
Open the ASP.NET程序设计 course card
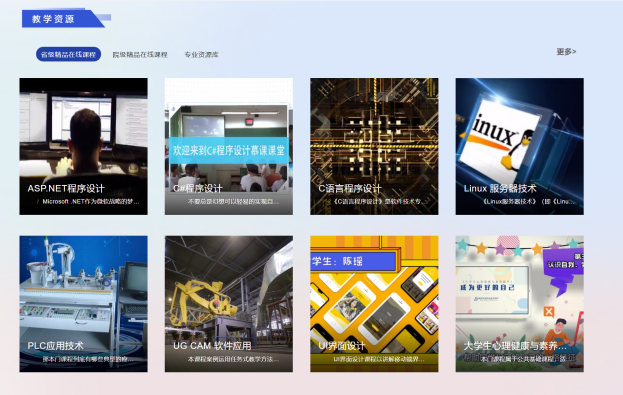(83, 146)
